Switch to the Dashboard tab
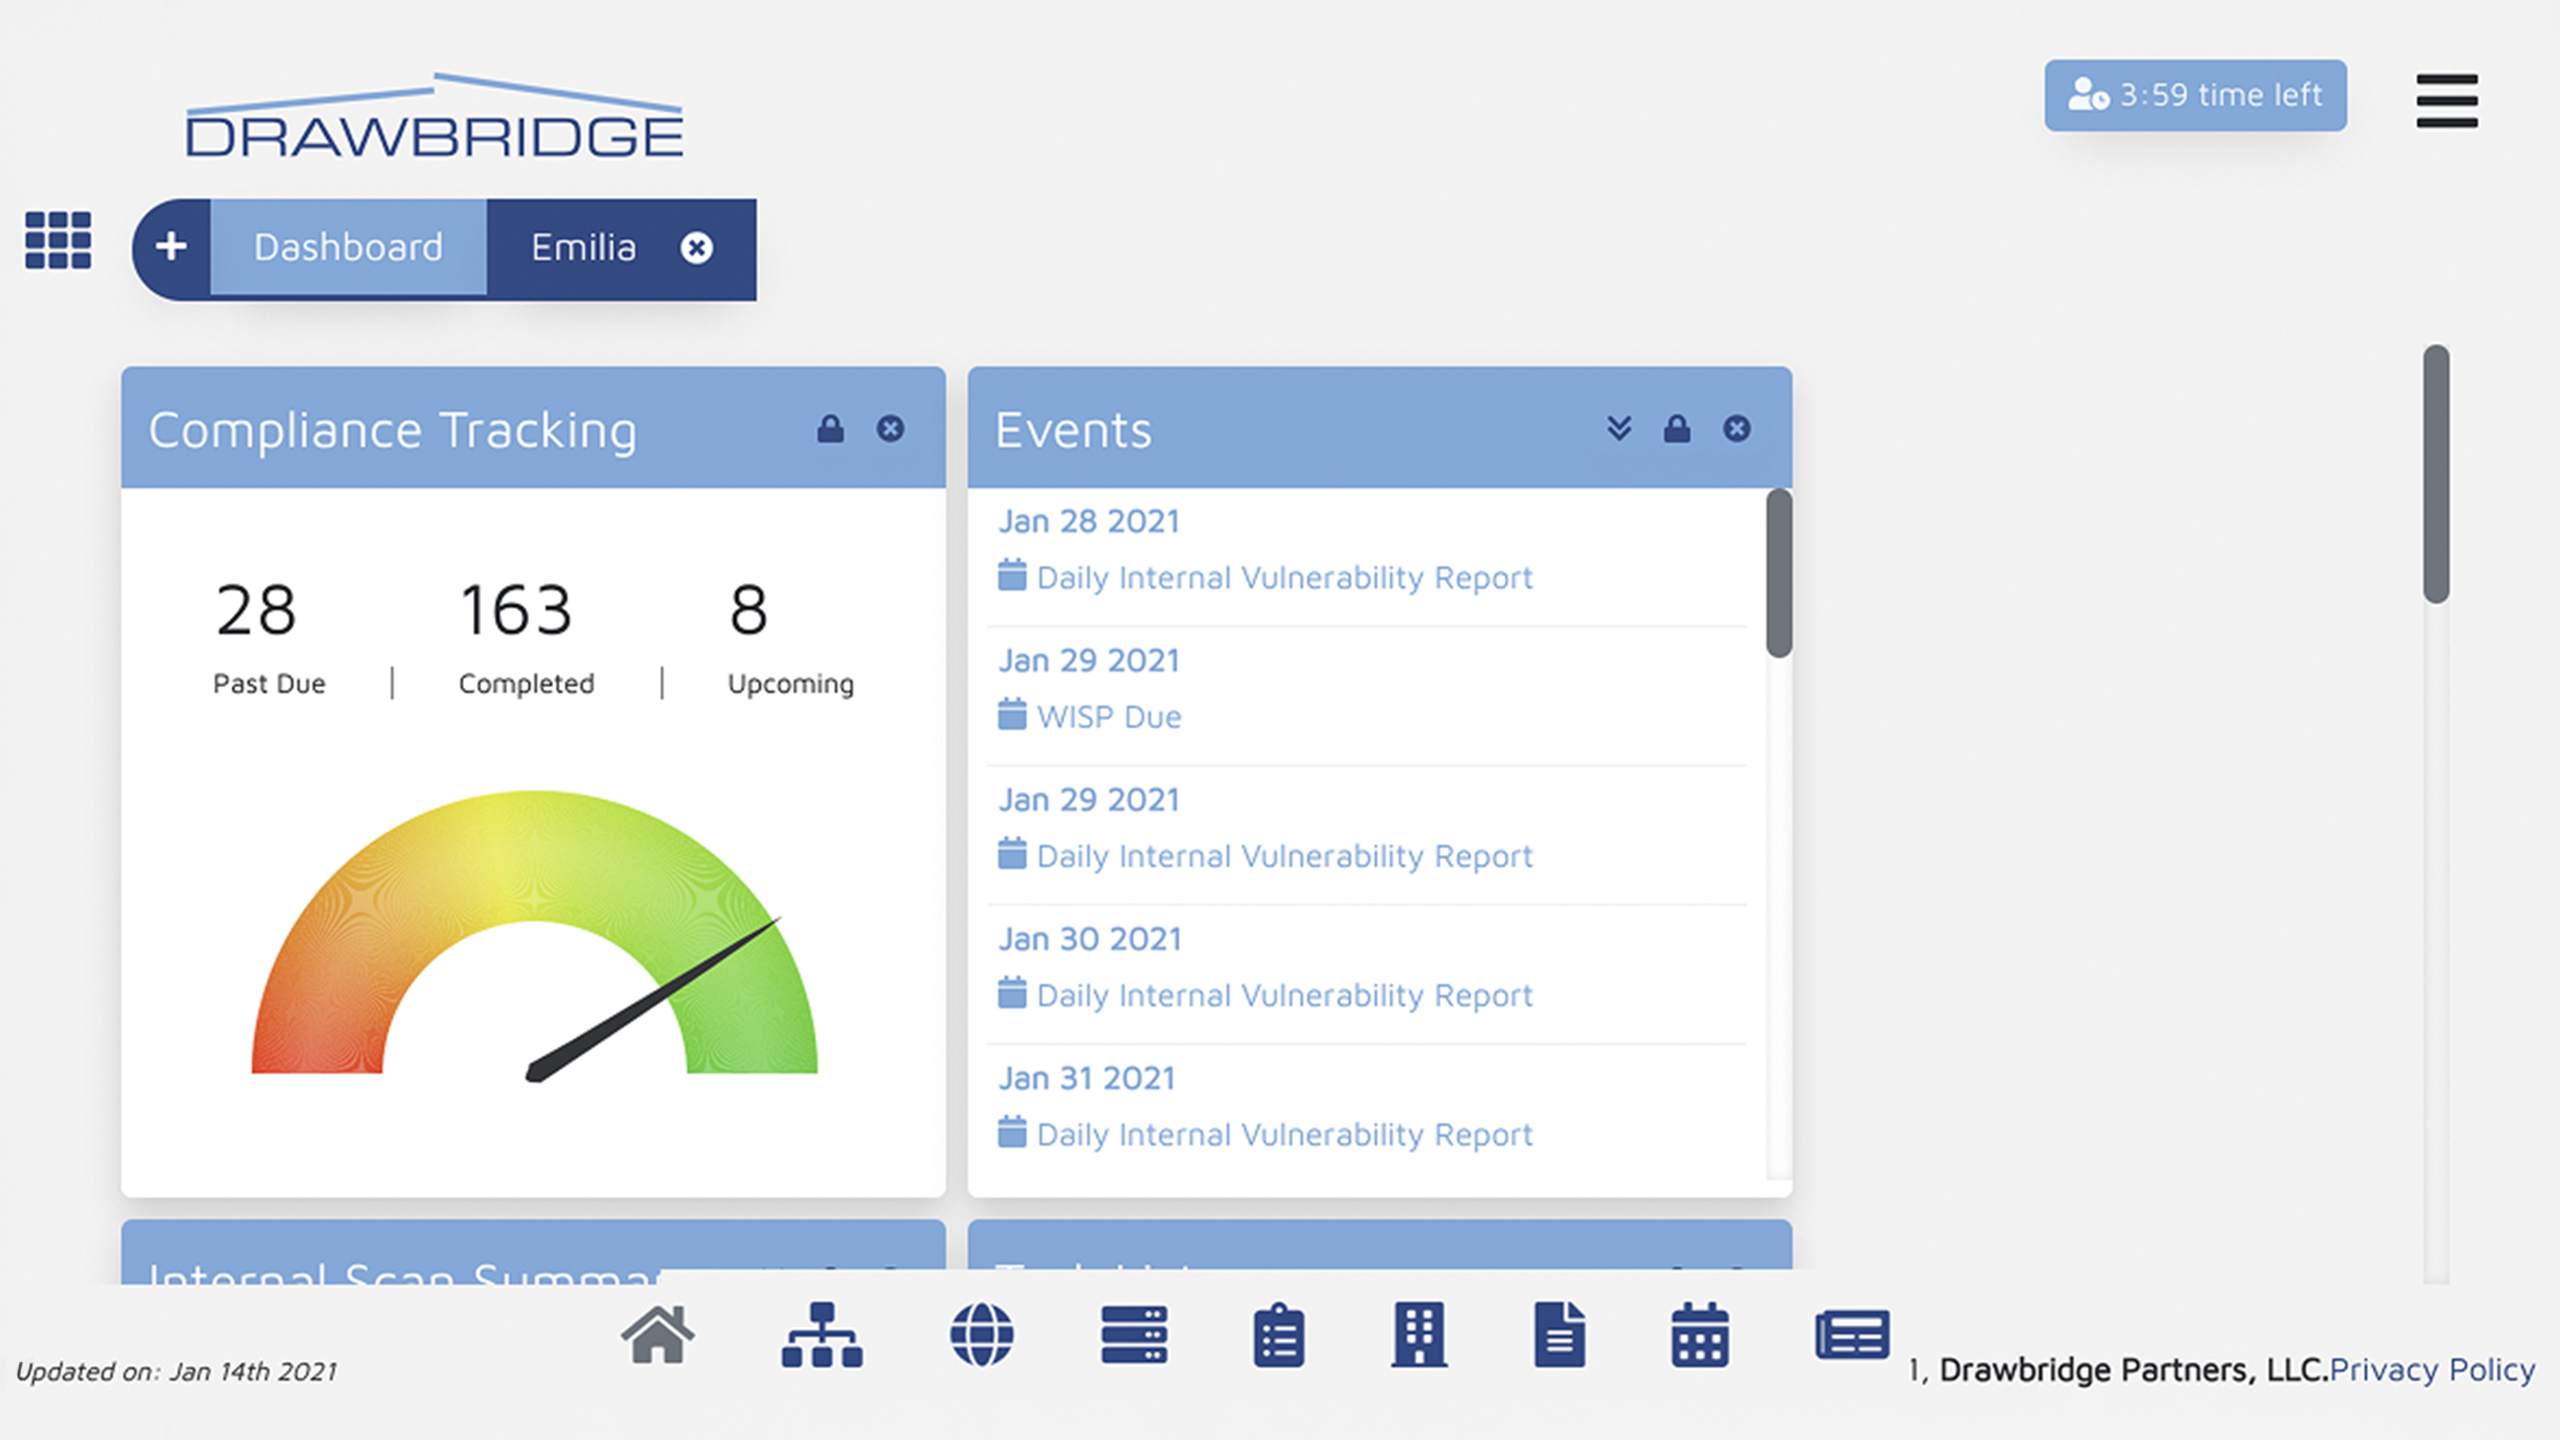 348,247
